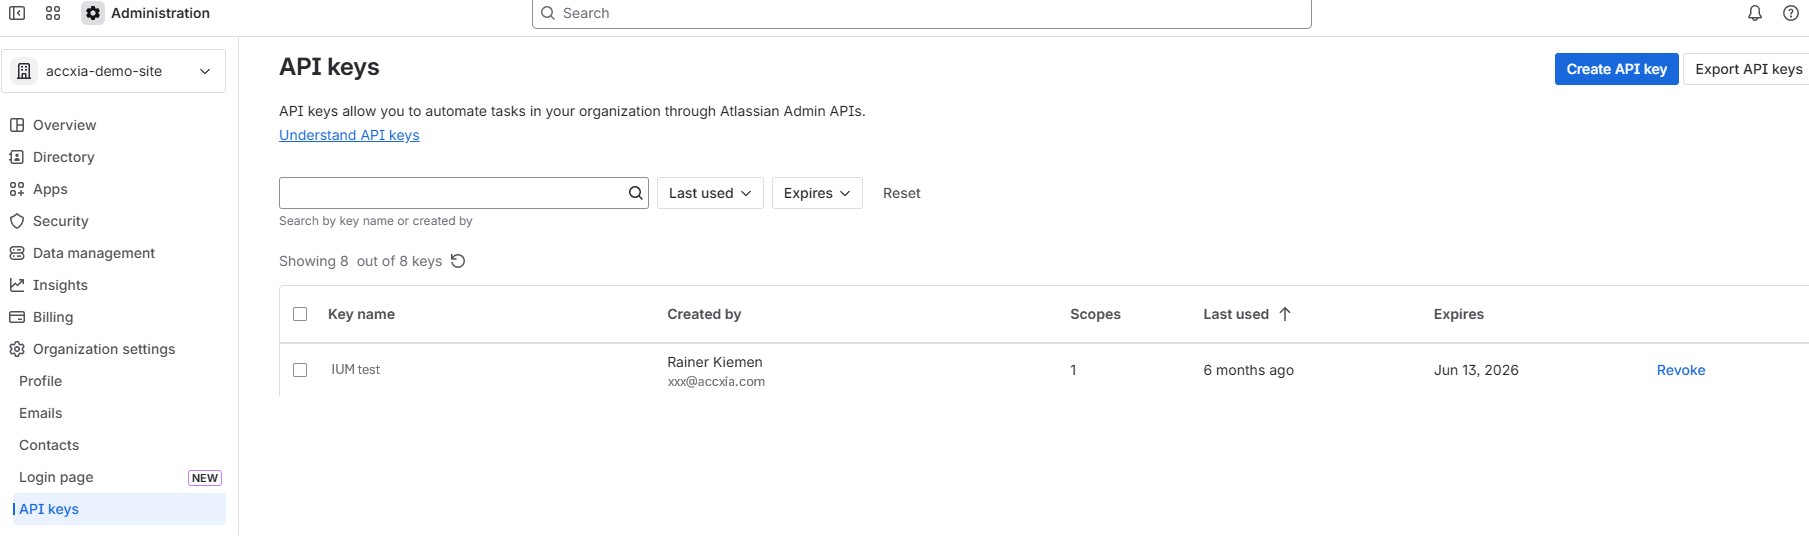This screenshot has width=1809, height=536.
Task: Click the Export API keys button
Action: point(1747,69)
